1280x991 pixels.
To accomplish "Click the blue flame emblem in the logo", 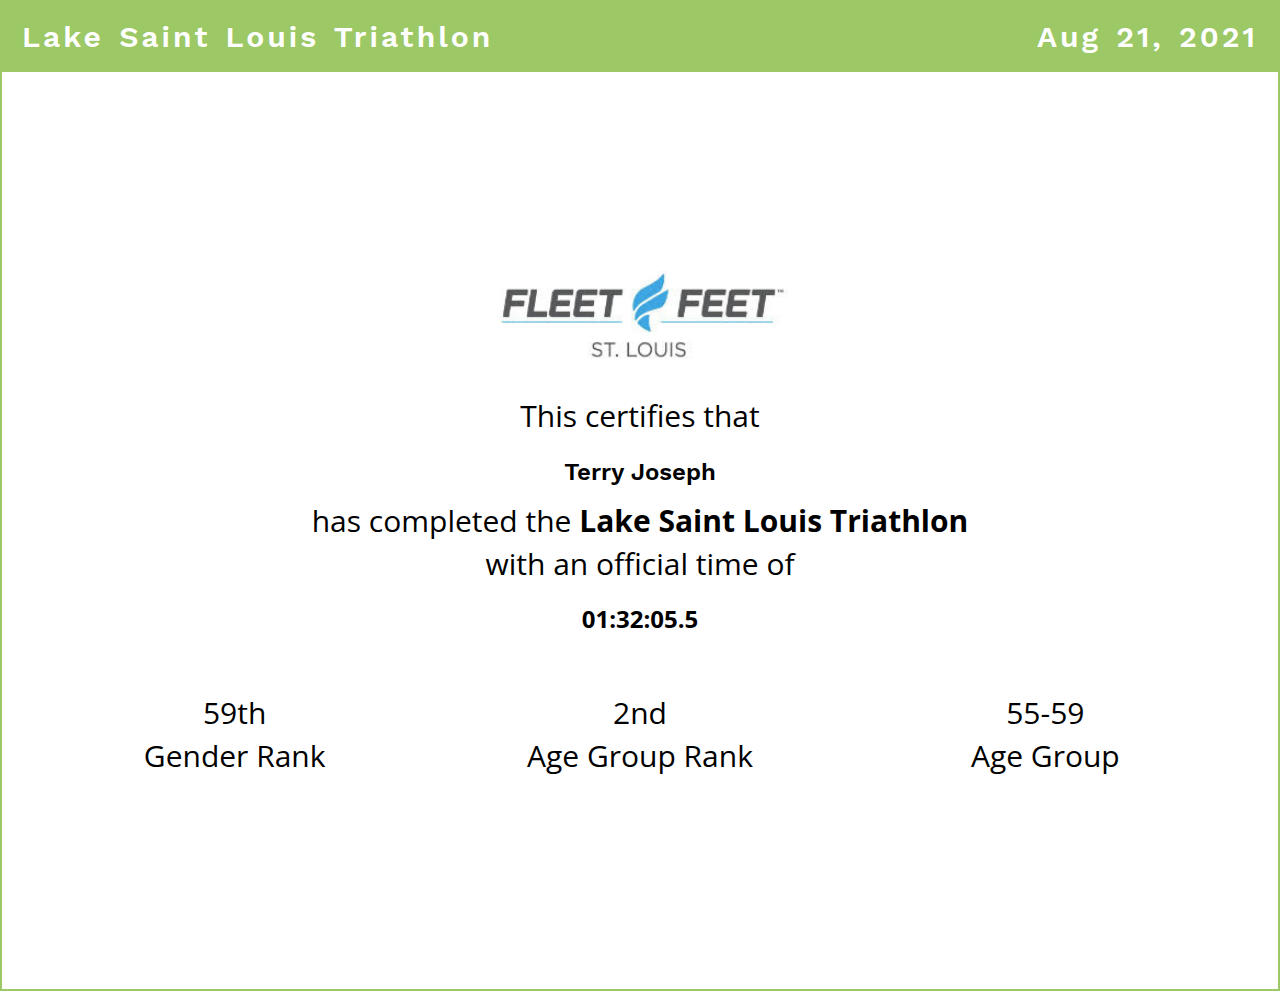I will (x=650, y=301).
